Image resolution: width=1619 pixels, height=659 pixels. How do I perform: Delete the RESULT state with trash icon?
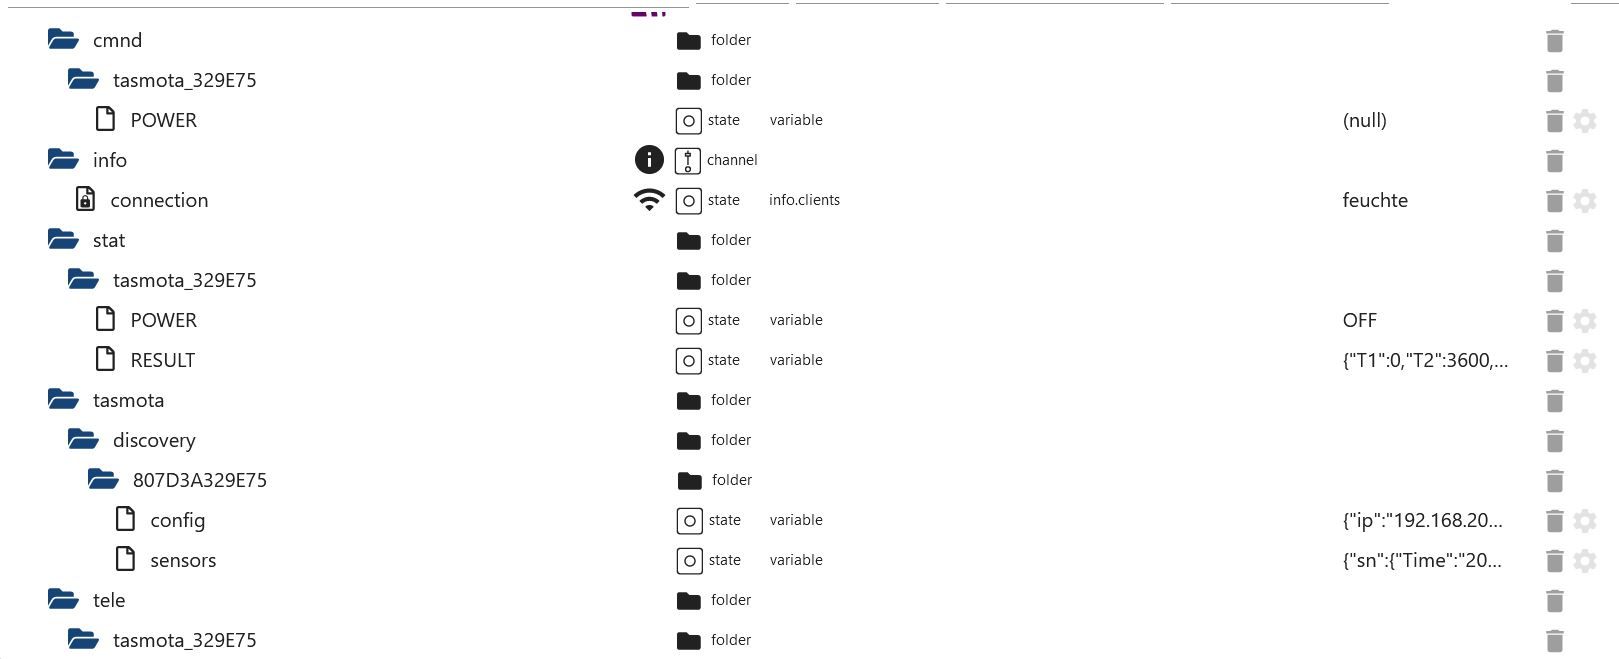click(x=1554, y=361)
